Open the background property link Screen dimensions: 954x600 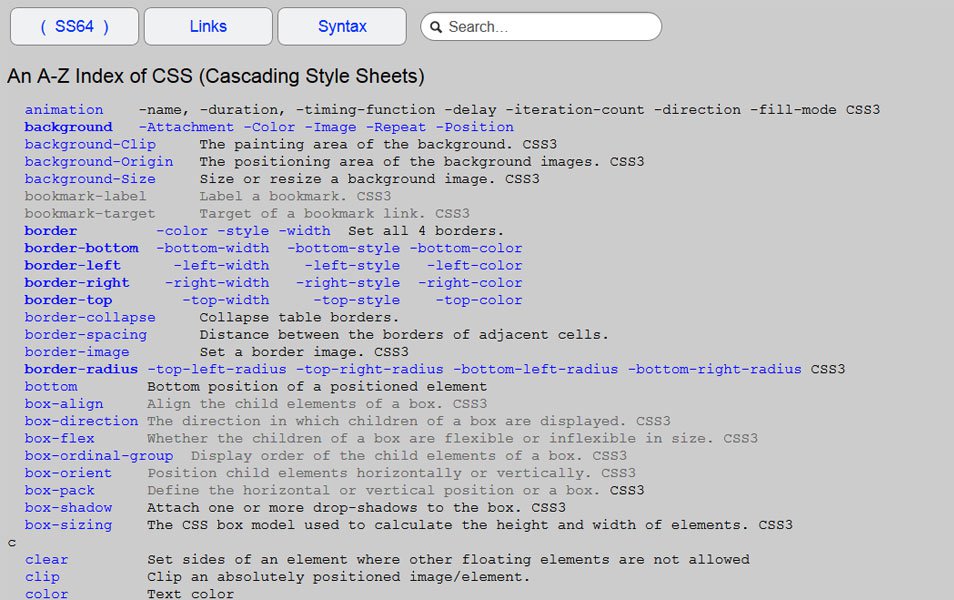68,127
